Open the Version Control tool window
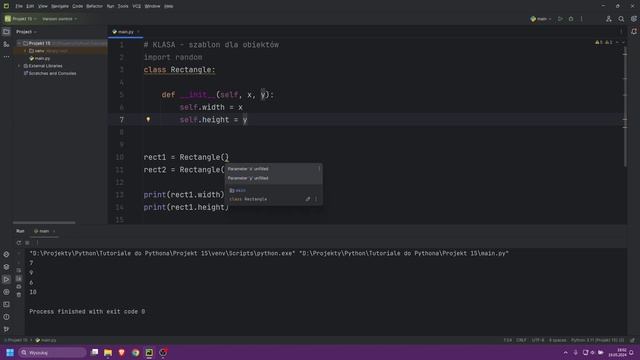 point(6,329)
